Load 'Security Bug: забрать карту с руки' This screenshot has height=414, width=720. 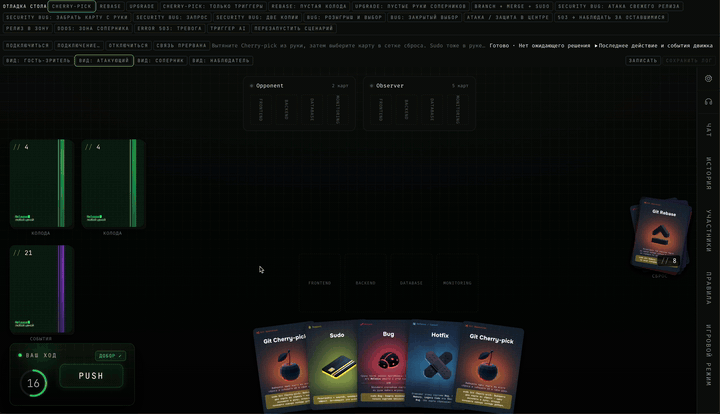pyautogui.click(x=67, y=17)
